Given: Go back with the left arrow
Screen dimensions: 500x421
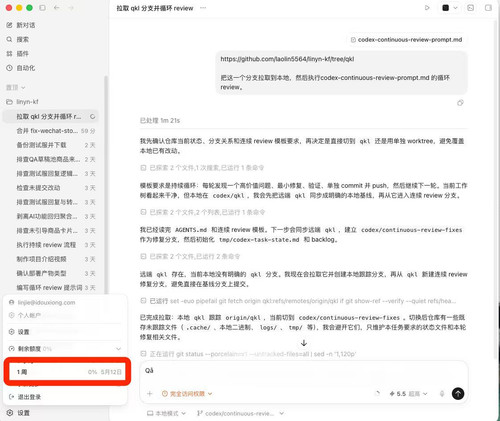Looking at the screenshot, I should click(57, 8).
